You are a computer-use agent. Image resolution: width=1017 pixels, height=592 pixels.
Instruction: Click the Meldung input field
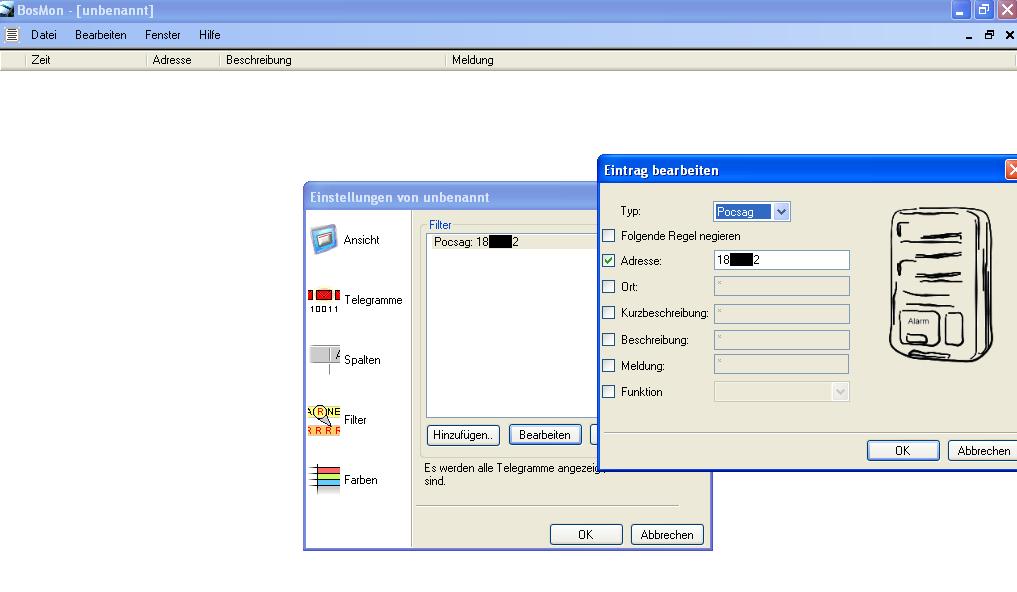pyautogui.click(x=782, y=364)
